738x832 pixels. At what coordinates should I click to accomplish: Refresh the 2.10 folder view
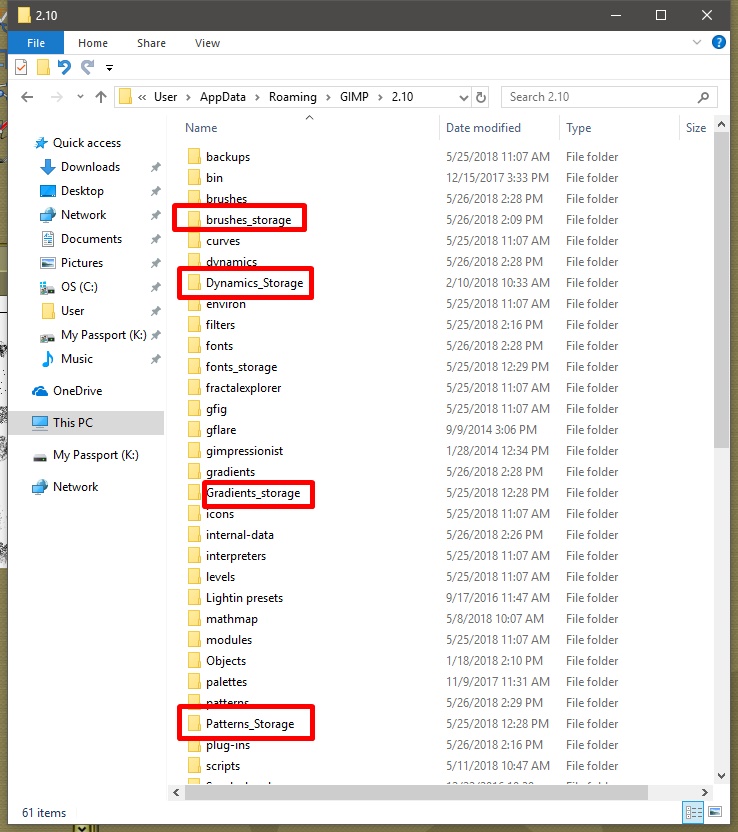(481, 98)
